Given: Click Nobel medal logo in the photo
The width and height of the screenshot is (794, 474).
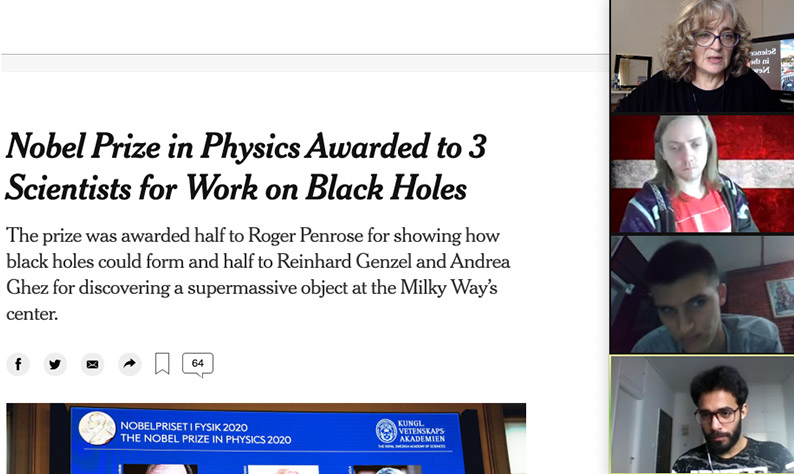Looking at the screenshot, I should 97,428.
